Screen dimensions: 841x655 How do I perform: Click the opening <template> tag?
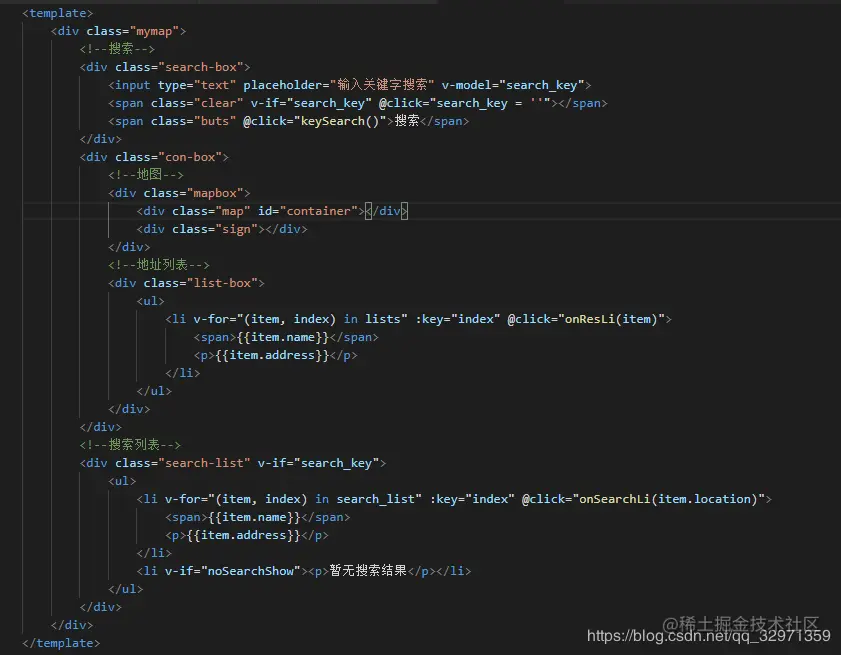tap(57, 13)
